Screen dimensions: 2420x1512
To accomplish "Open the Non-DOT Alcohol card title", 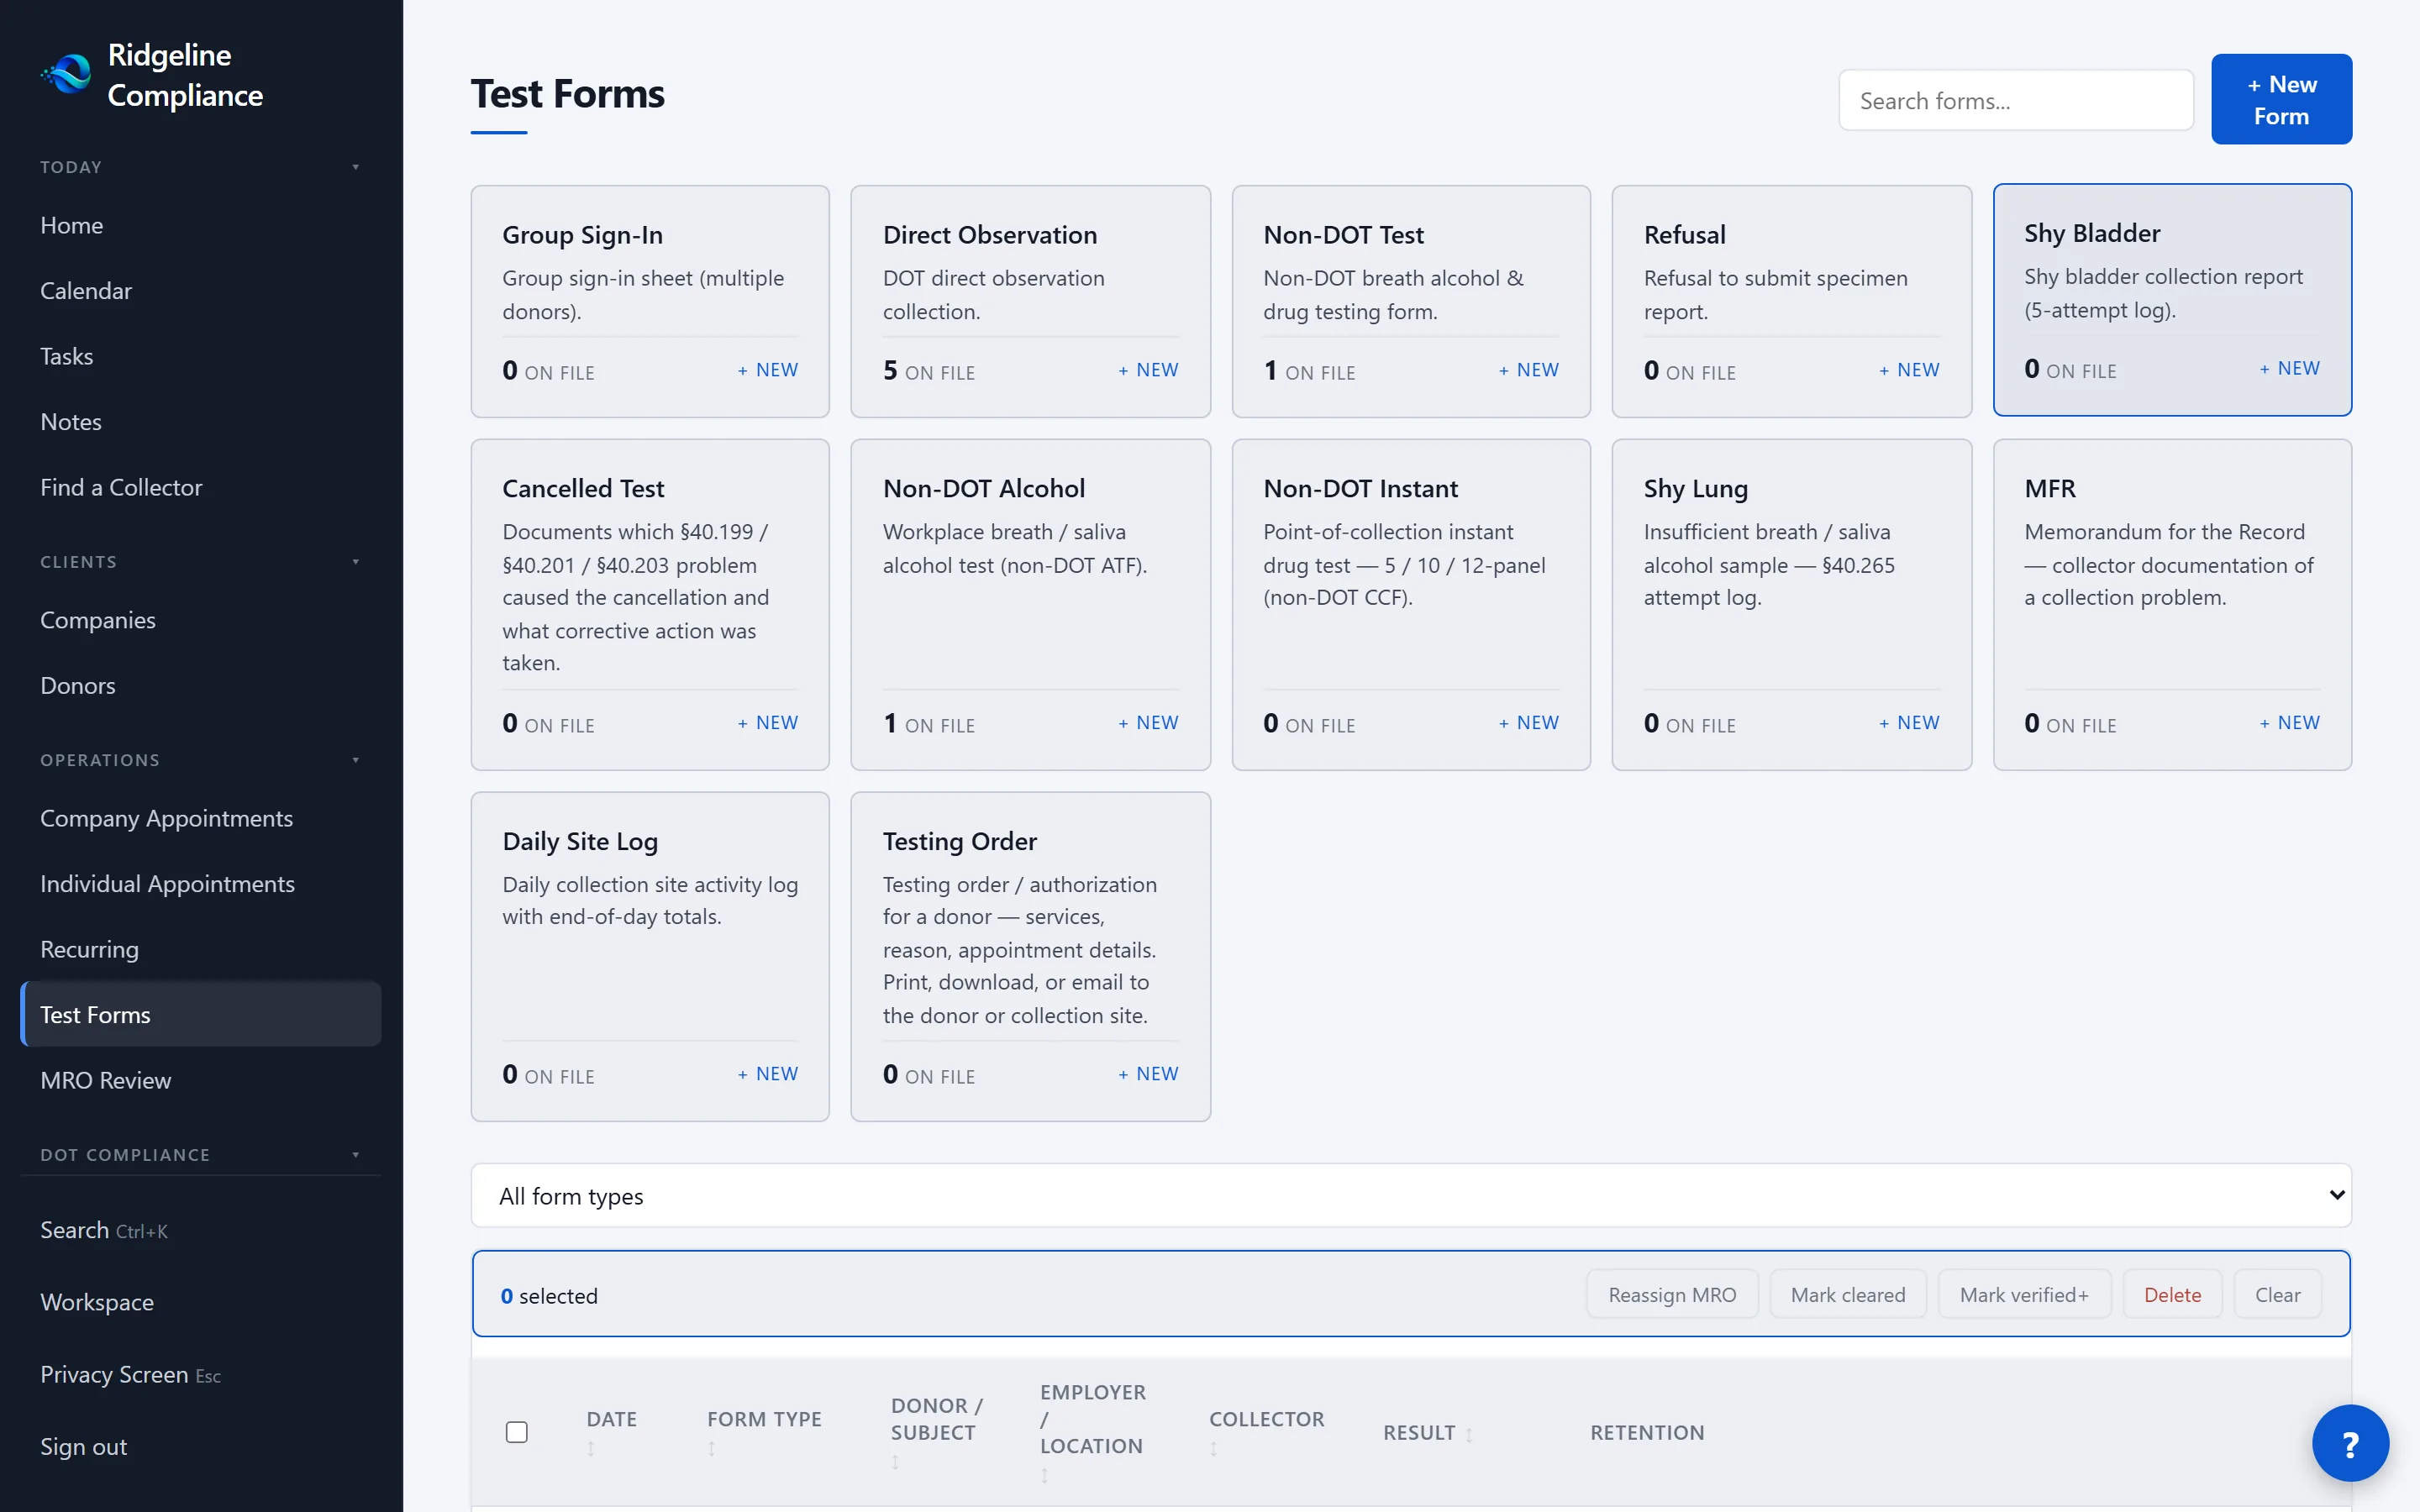I will click(983, 489).
